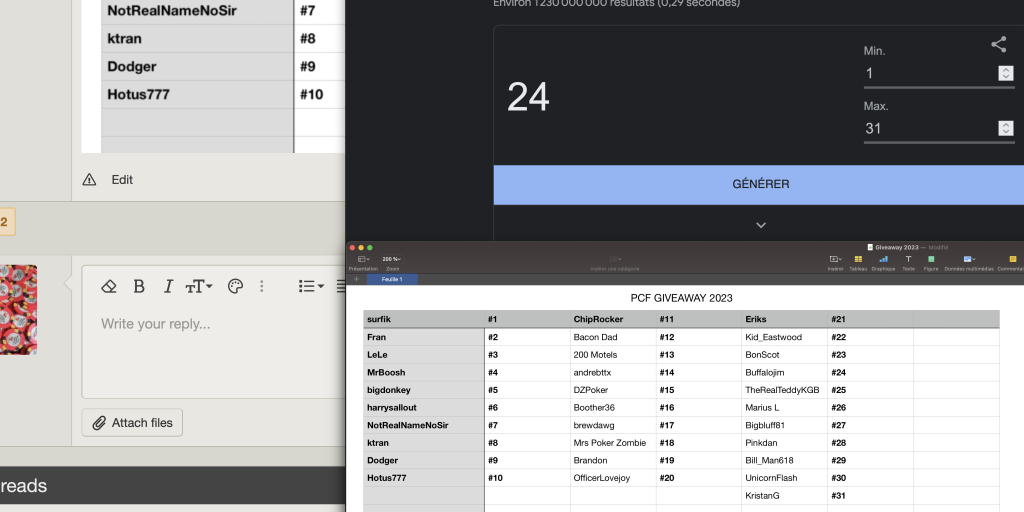Click the Min. value stepper
The image size is (1024, 512).
[x=1005, y=73]
